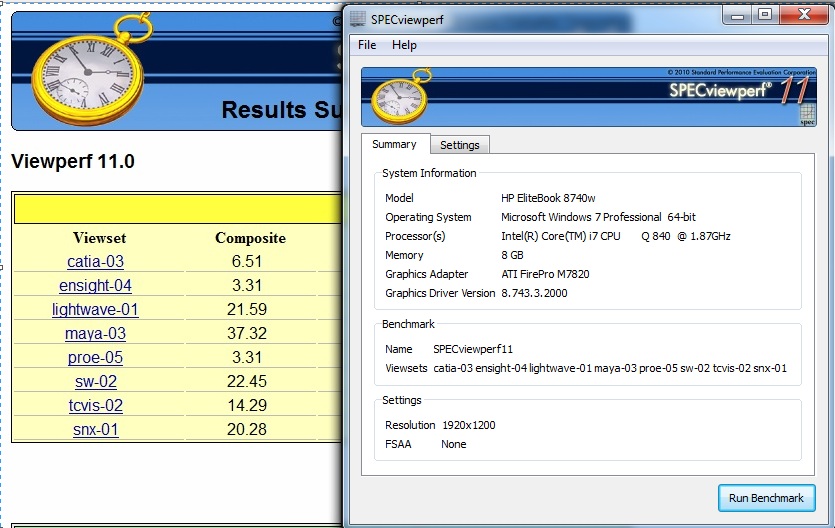Select the maya-03 composite score 37.32
835x528 pixels.
[247, 333]
